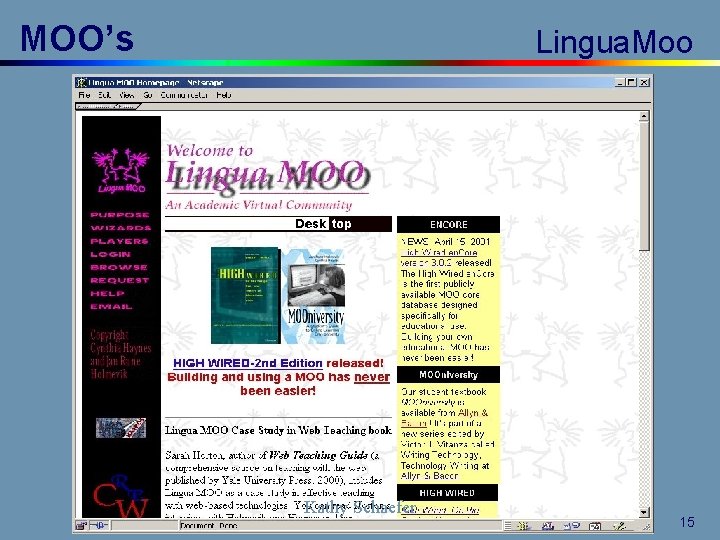Click the Netscape icon in the title bar
Image resolution: width=720 pixels, height=540 pixels.
click(81, 83)
